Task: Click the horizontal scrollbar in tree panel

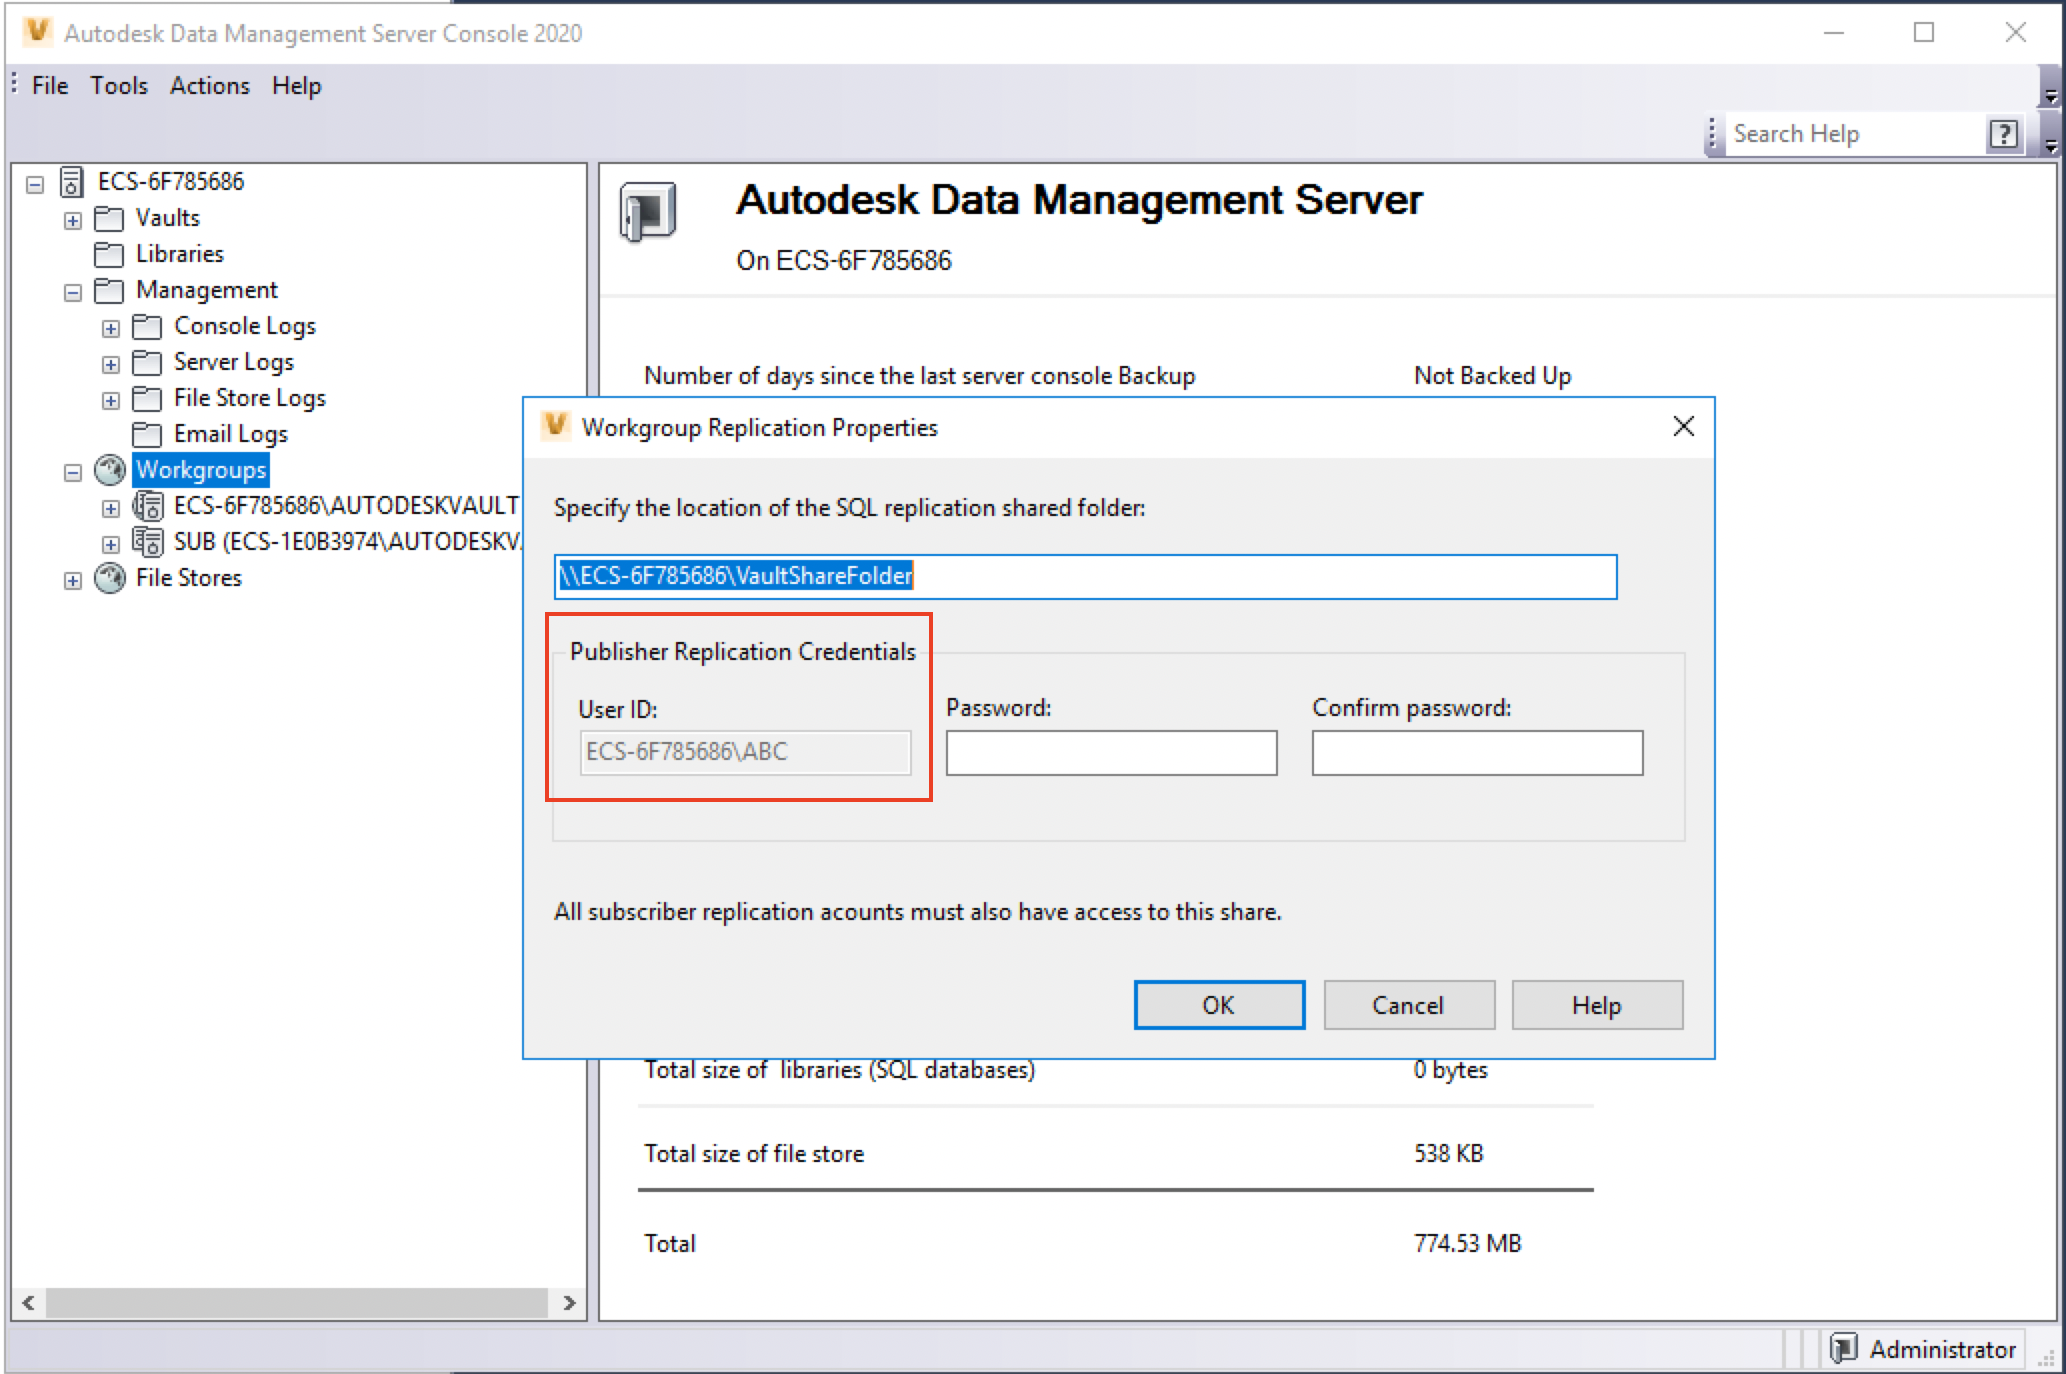Action: pos(297,1302)
